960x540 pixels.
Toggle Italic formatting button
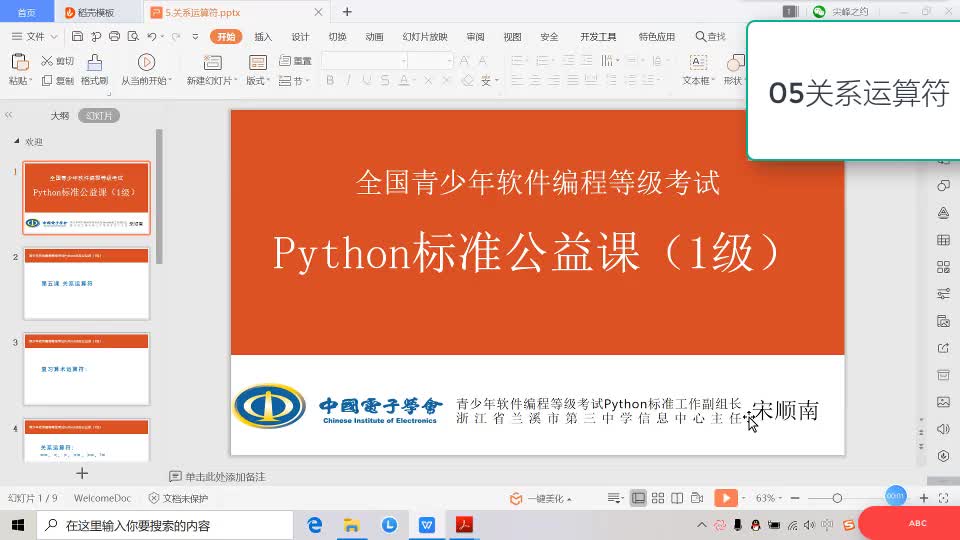click(x=348, y=80)
